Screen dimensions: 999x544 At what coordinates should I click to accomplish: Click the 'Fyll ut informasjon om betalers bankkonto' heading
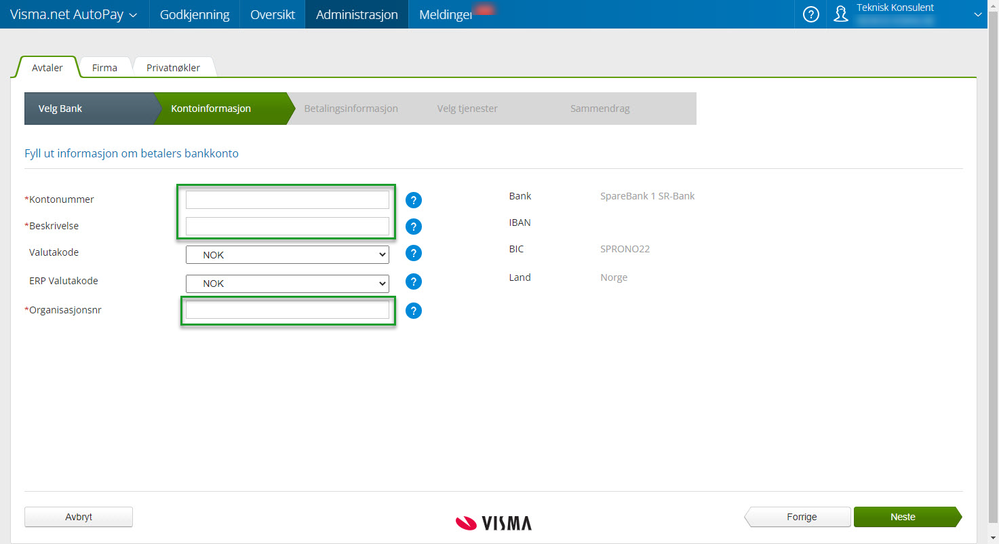tap(131, 154)
